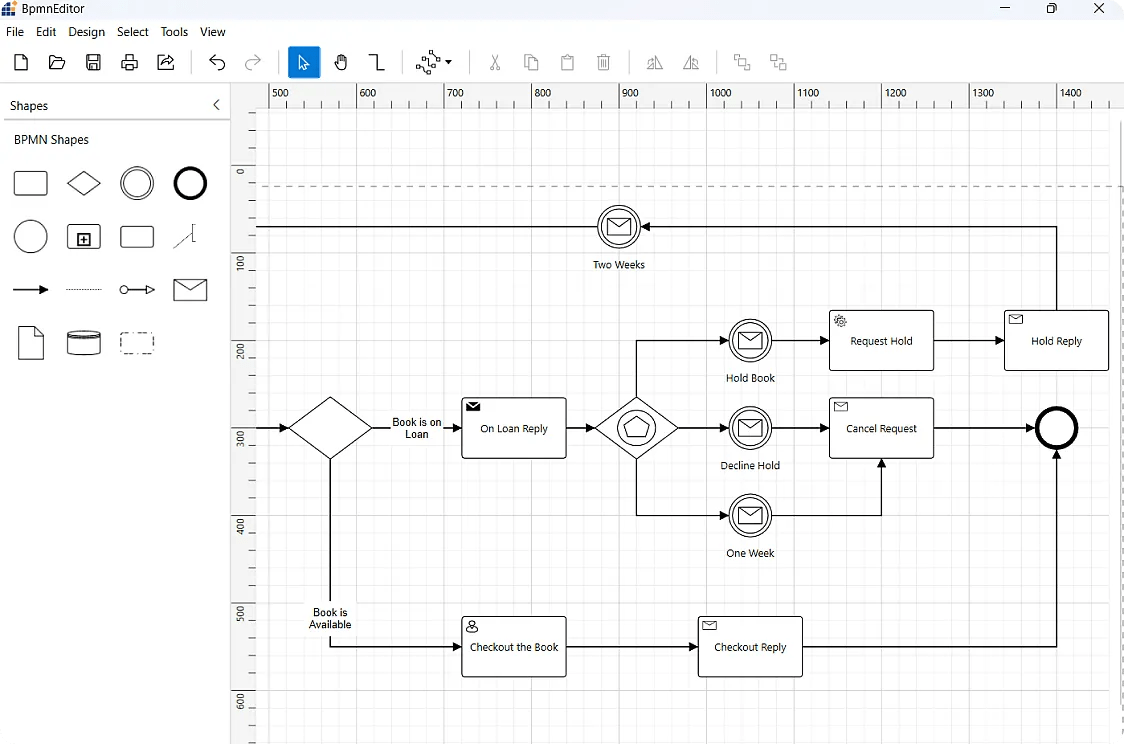Toggle the pointer selection tool
This screenshot has height=744, width=1124.
pyautogui.click(x=304, y=62)
